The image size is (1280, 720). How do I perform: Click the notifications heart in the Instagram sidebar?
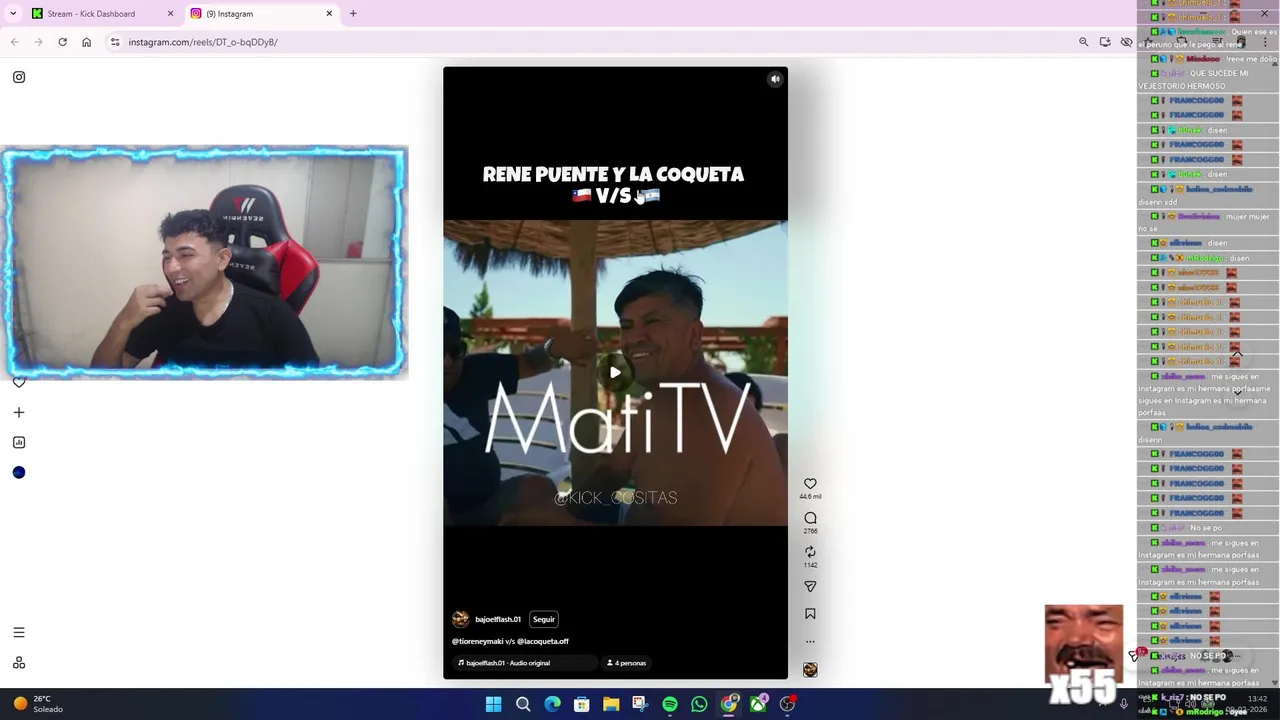(x=19, y=382)
